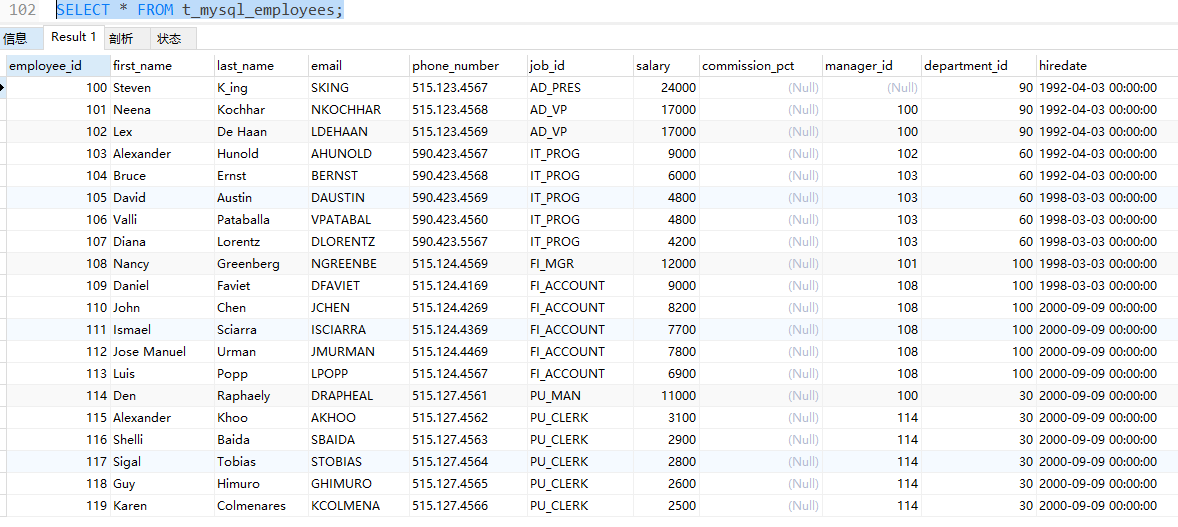Viewport: 1178px width, 527px height.
Task: Click the Raphaely last name cell
Action: 261,395
